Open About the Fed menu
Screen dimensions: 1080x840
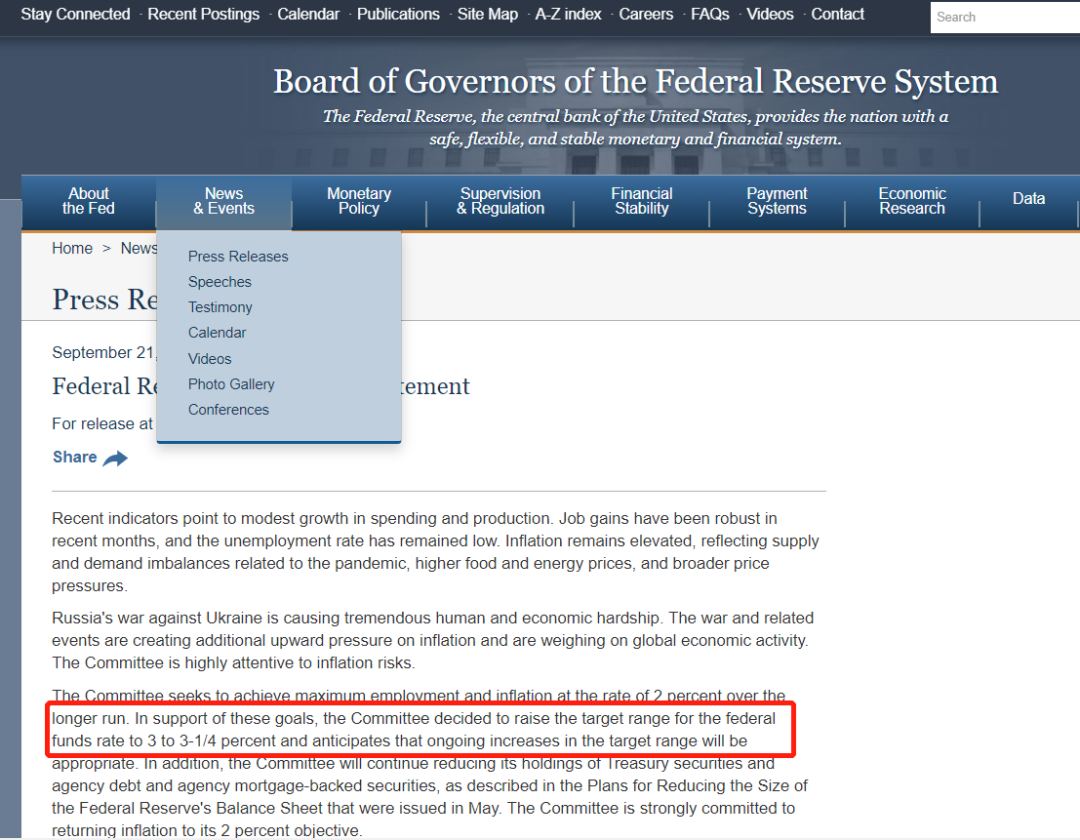coord(88,201)
